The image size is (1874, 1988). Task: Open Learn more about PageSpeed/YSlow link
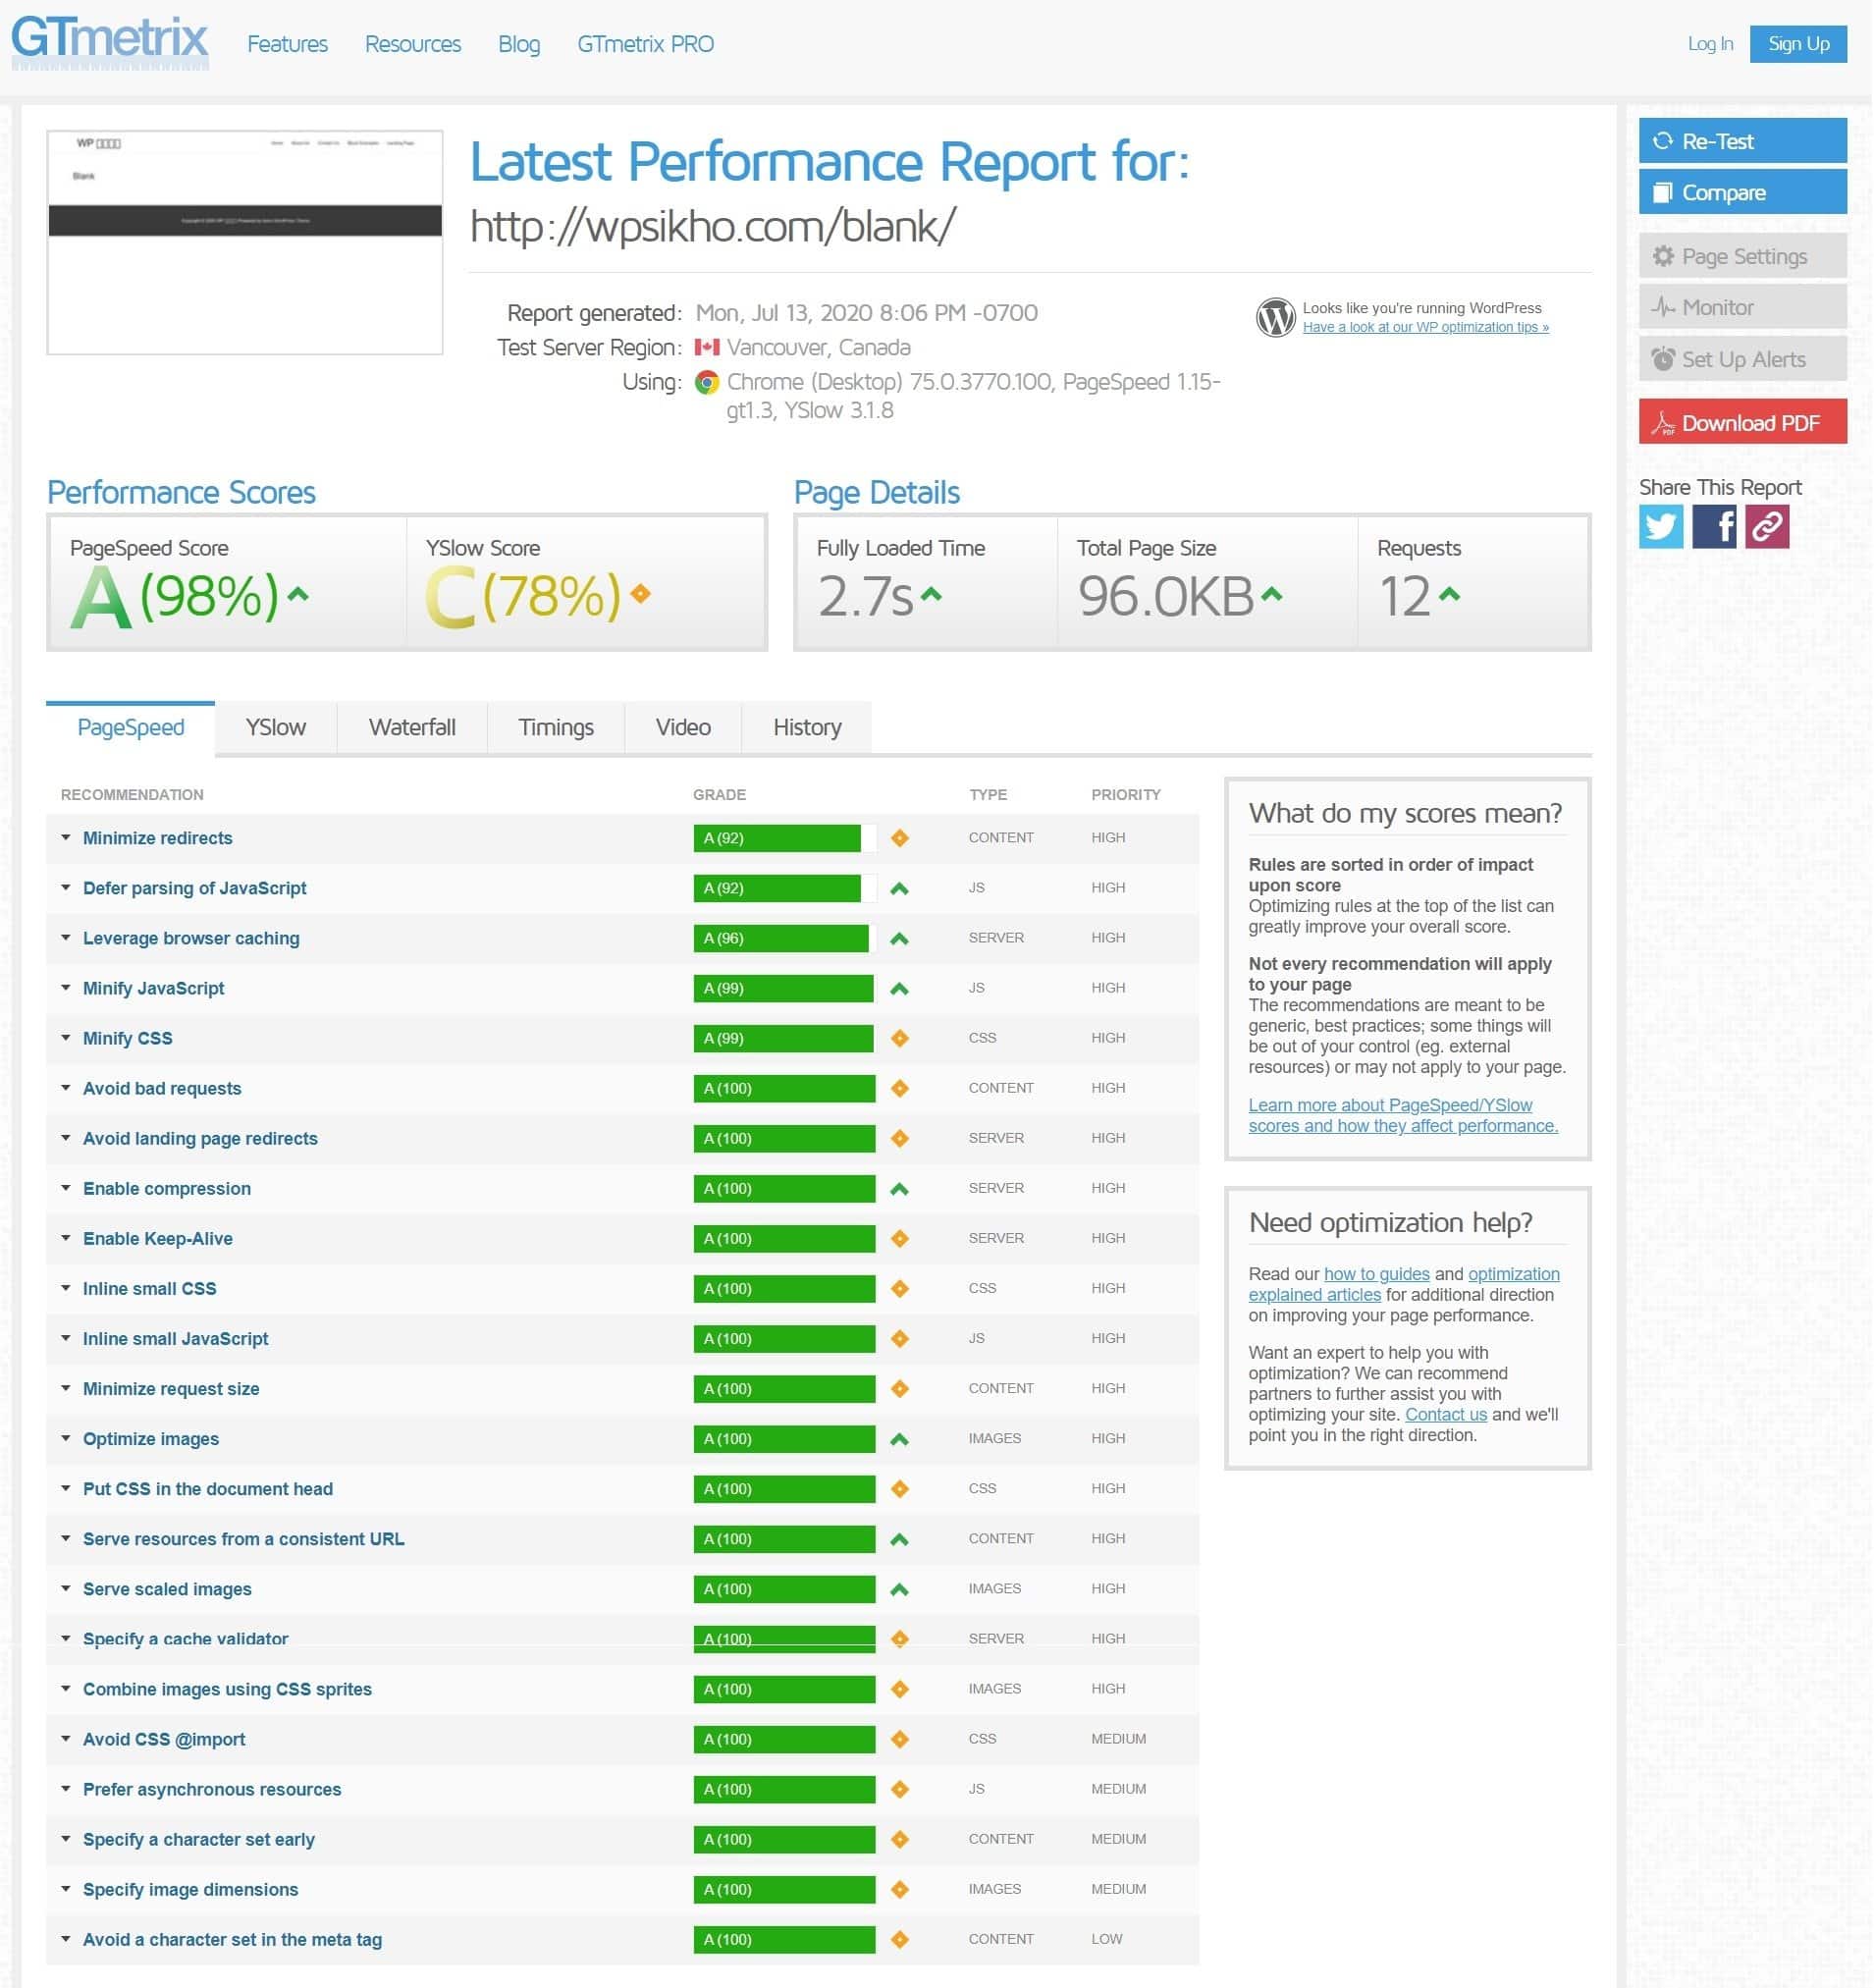1404,1115
